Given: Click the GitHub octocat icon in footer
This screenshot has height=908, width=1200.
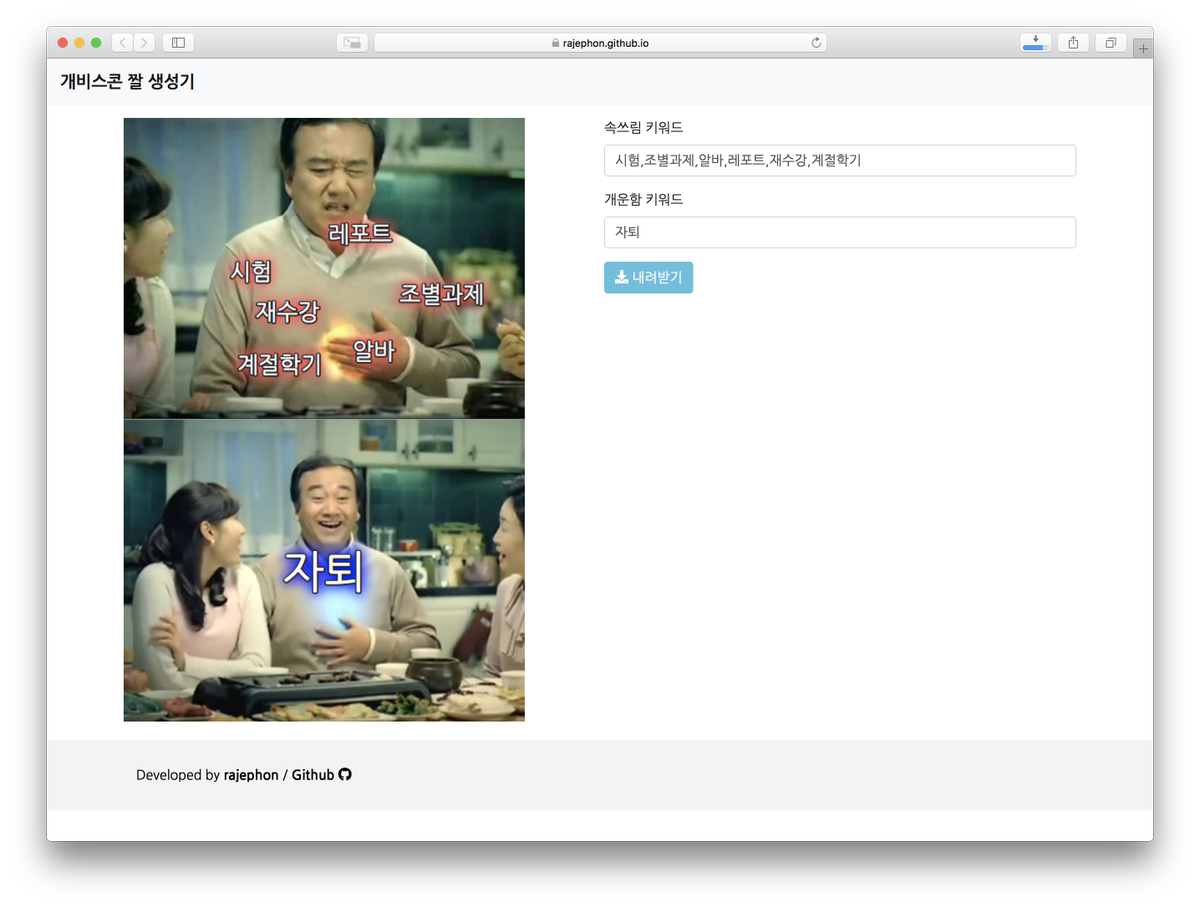Looking at the screenshot, I should coord(345,774).
